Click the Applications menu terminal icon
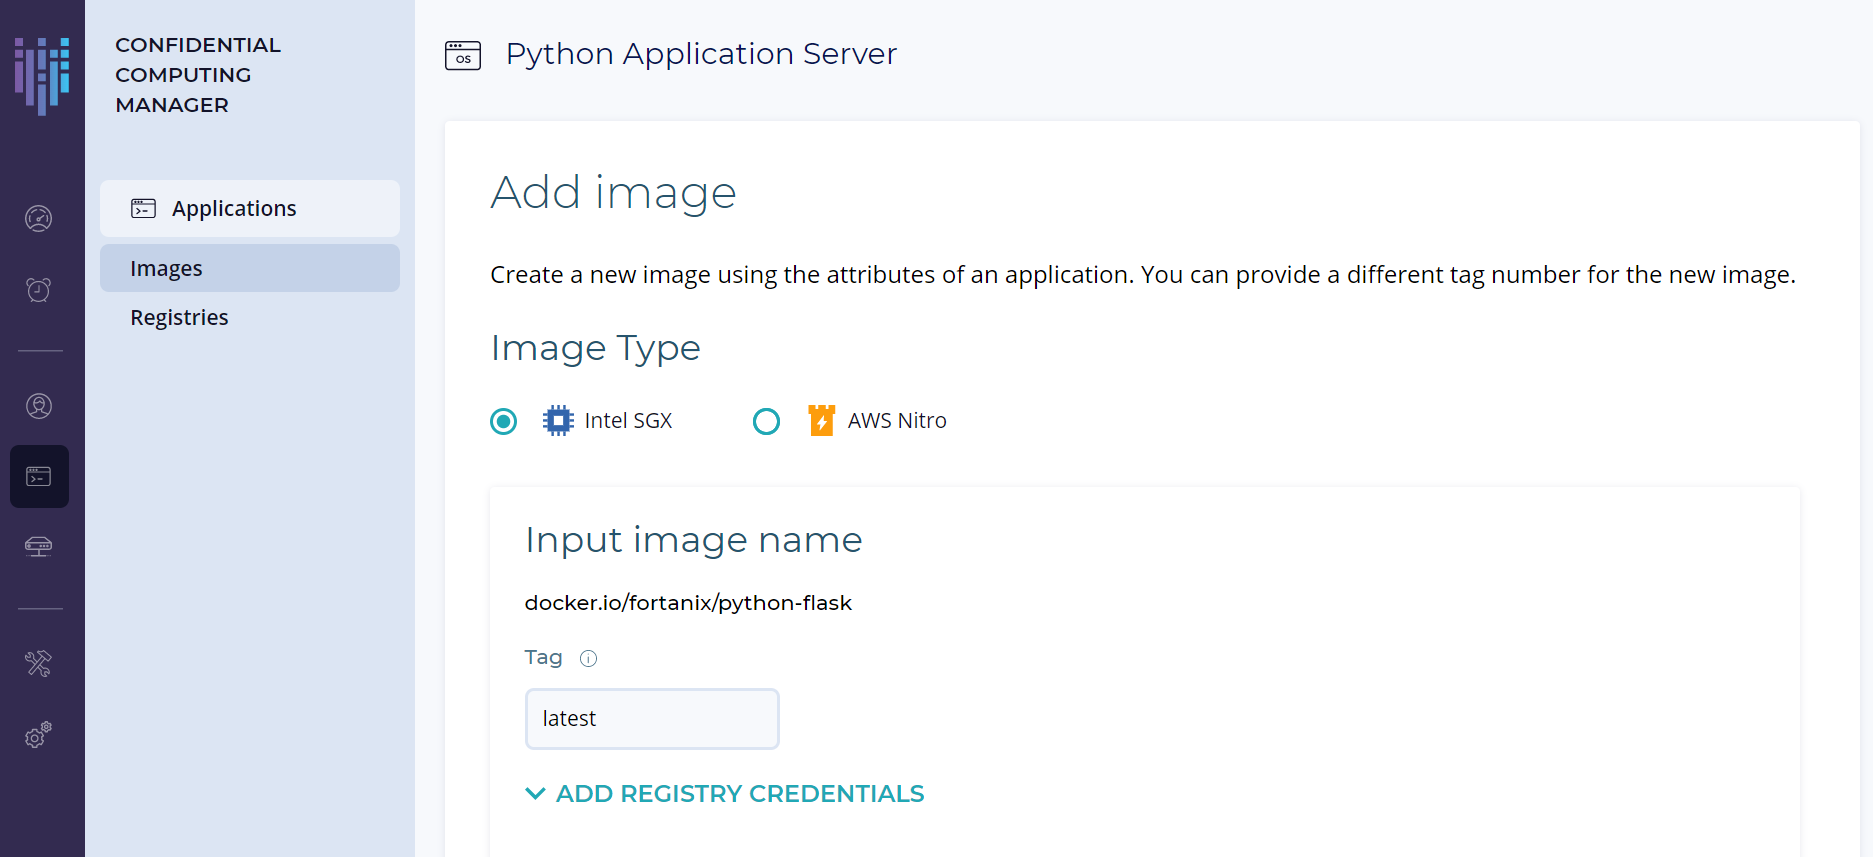 (x=143, y=208)
